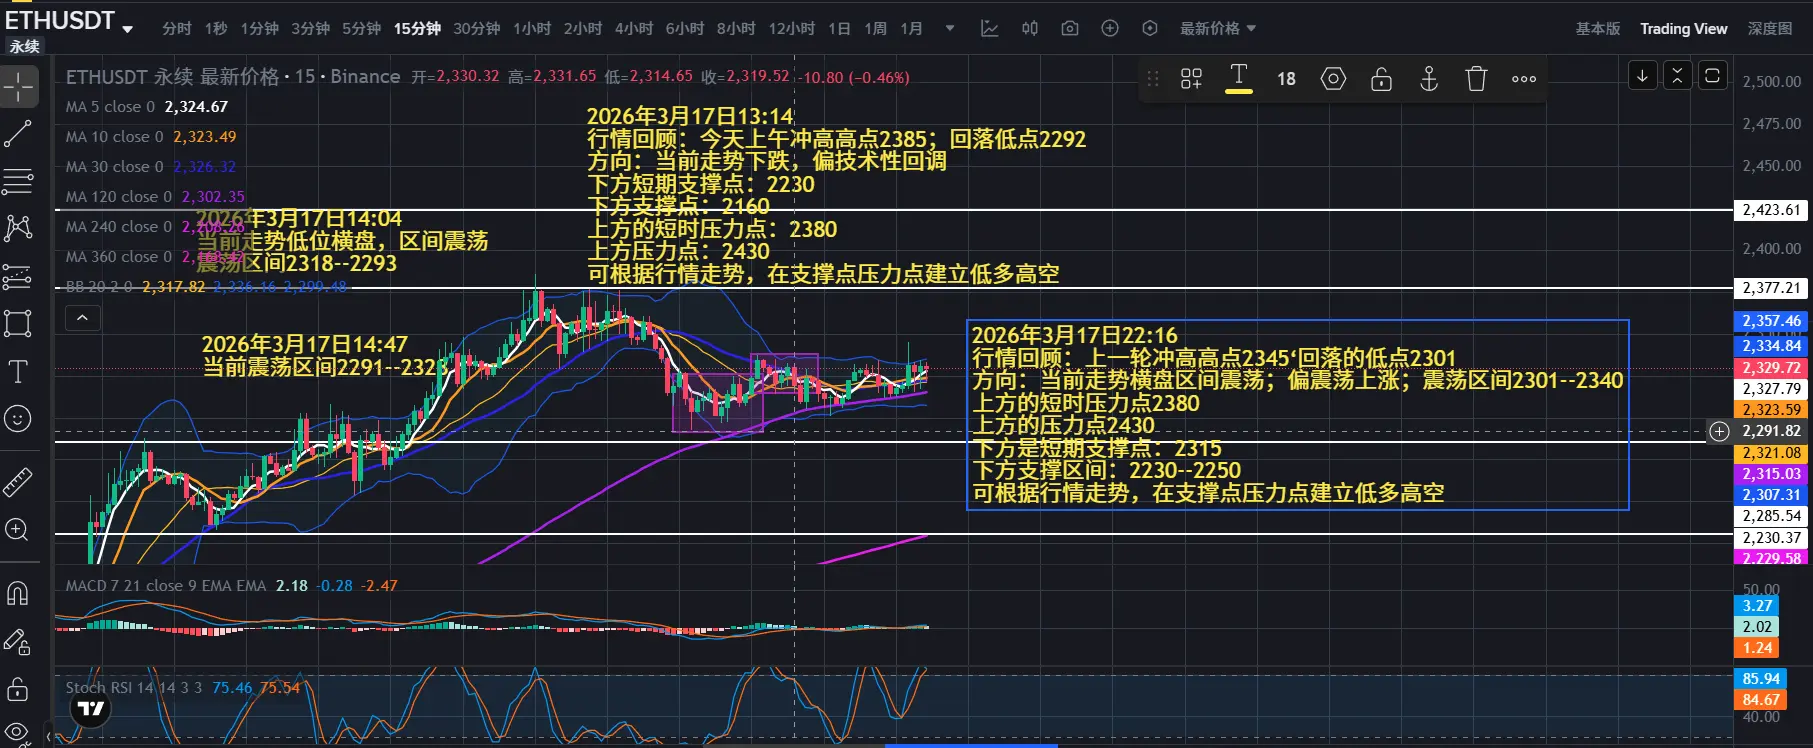
Task: Lock the selected text drawing
Action: pyautogui.click(x=1381, y=79)
